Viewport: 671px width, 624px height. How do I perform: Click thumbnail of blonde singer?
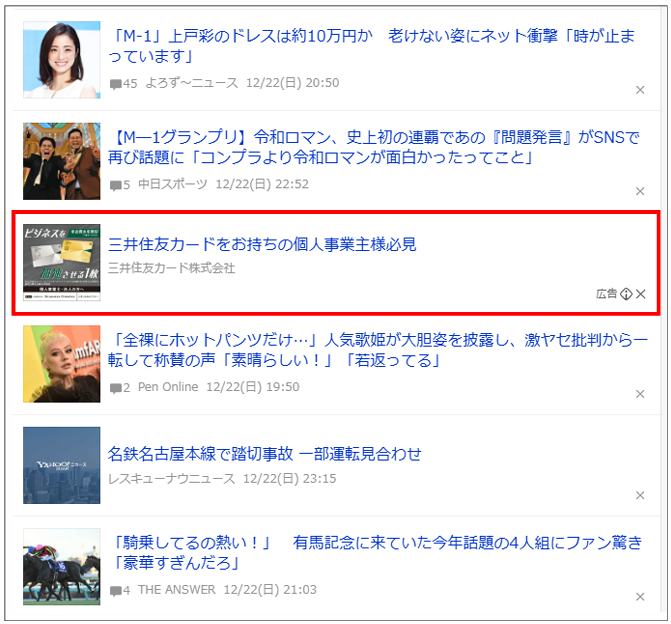point(62,364)
